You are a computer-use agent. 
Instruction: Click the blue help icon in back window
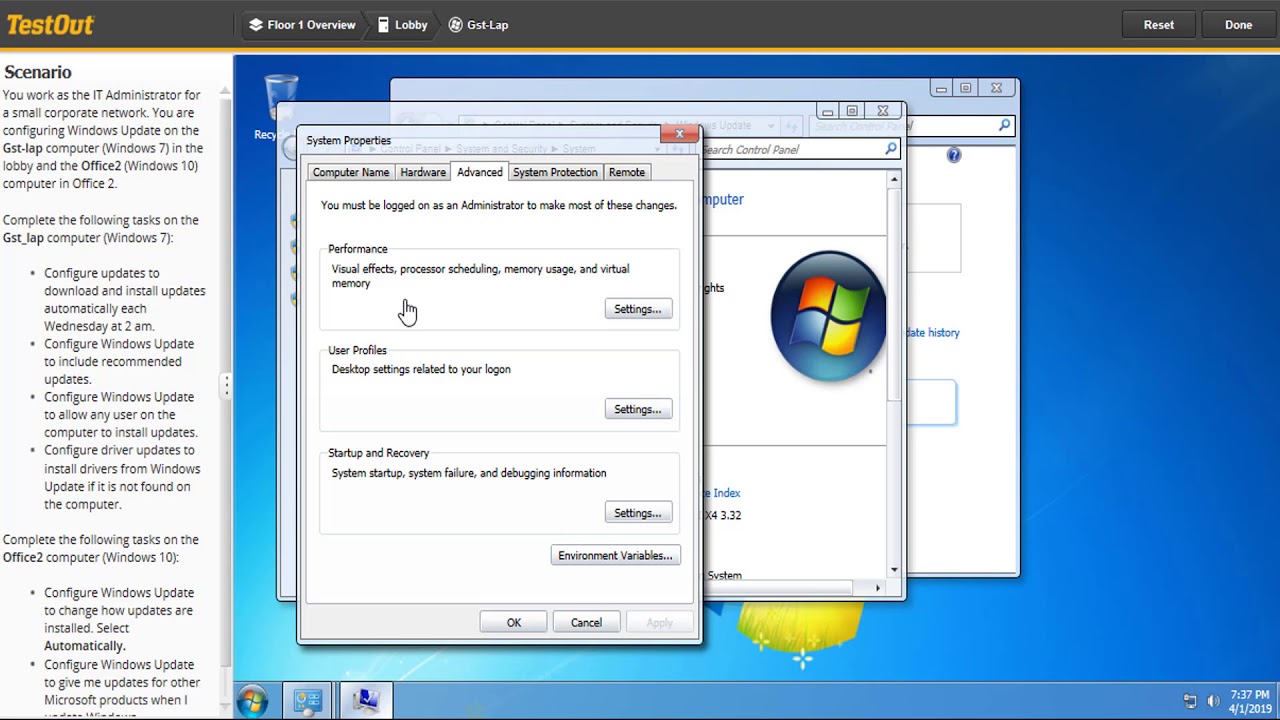click(954, 155)
